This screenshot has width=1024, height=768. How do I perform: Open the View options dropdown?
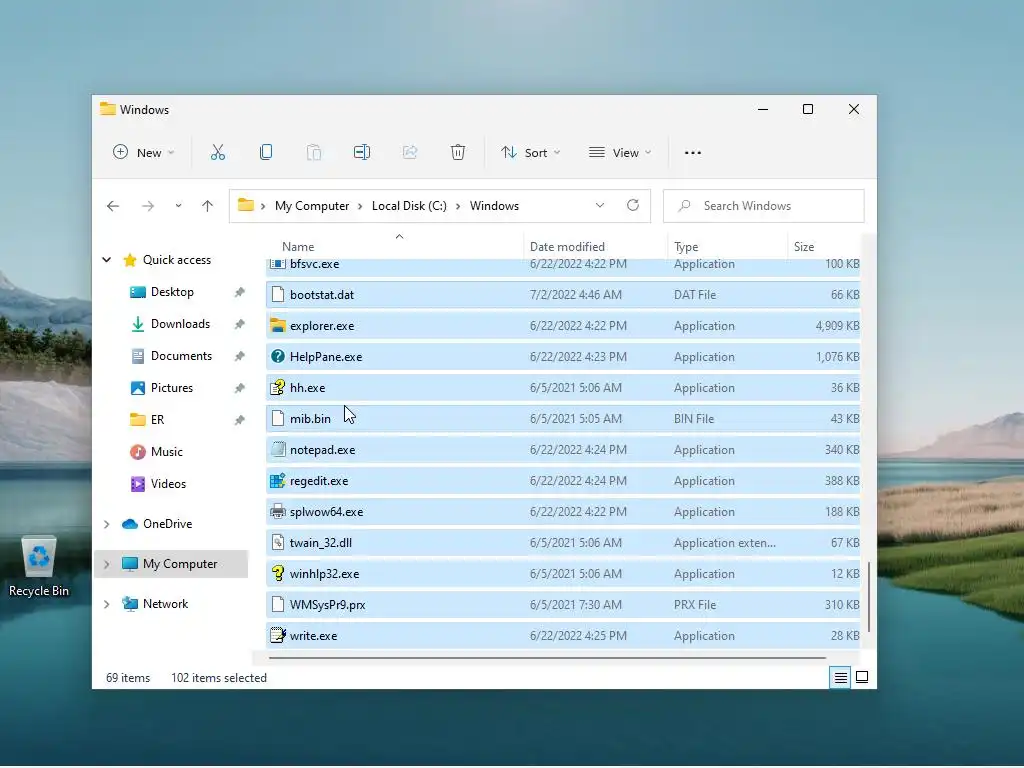pos(620,153)
